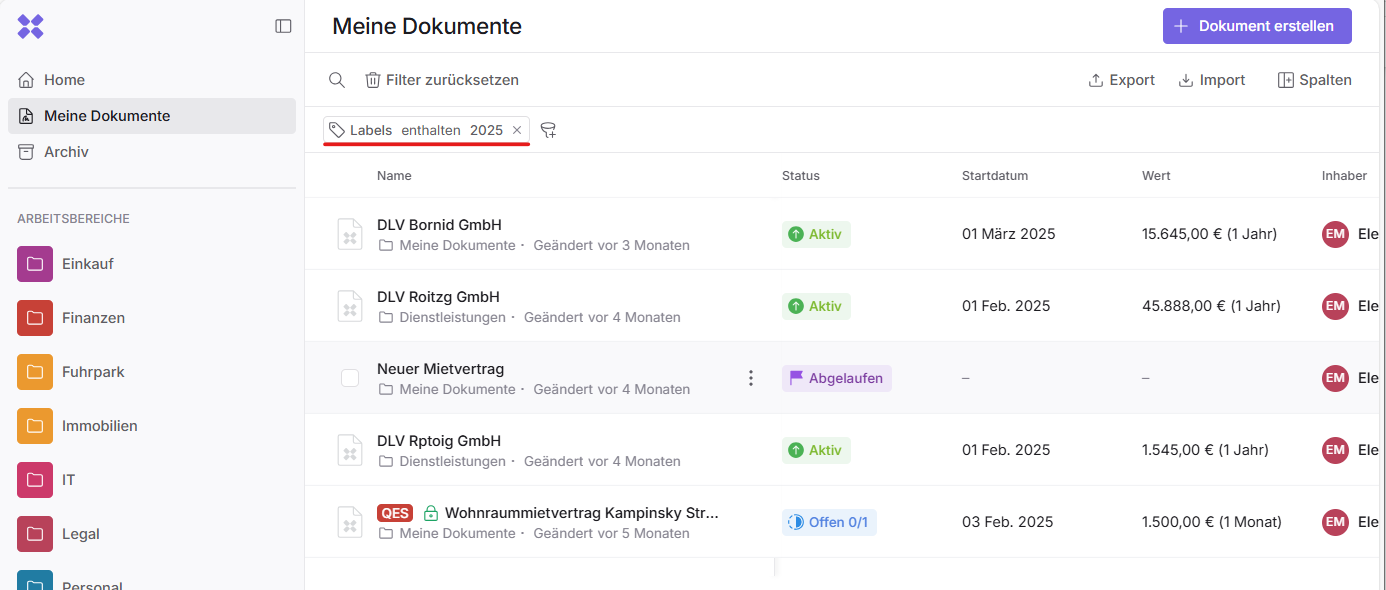Open the Finanzen workspace folder

pyautogui.click(x=93, y=318)
